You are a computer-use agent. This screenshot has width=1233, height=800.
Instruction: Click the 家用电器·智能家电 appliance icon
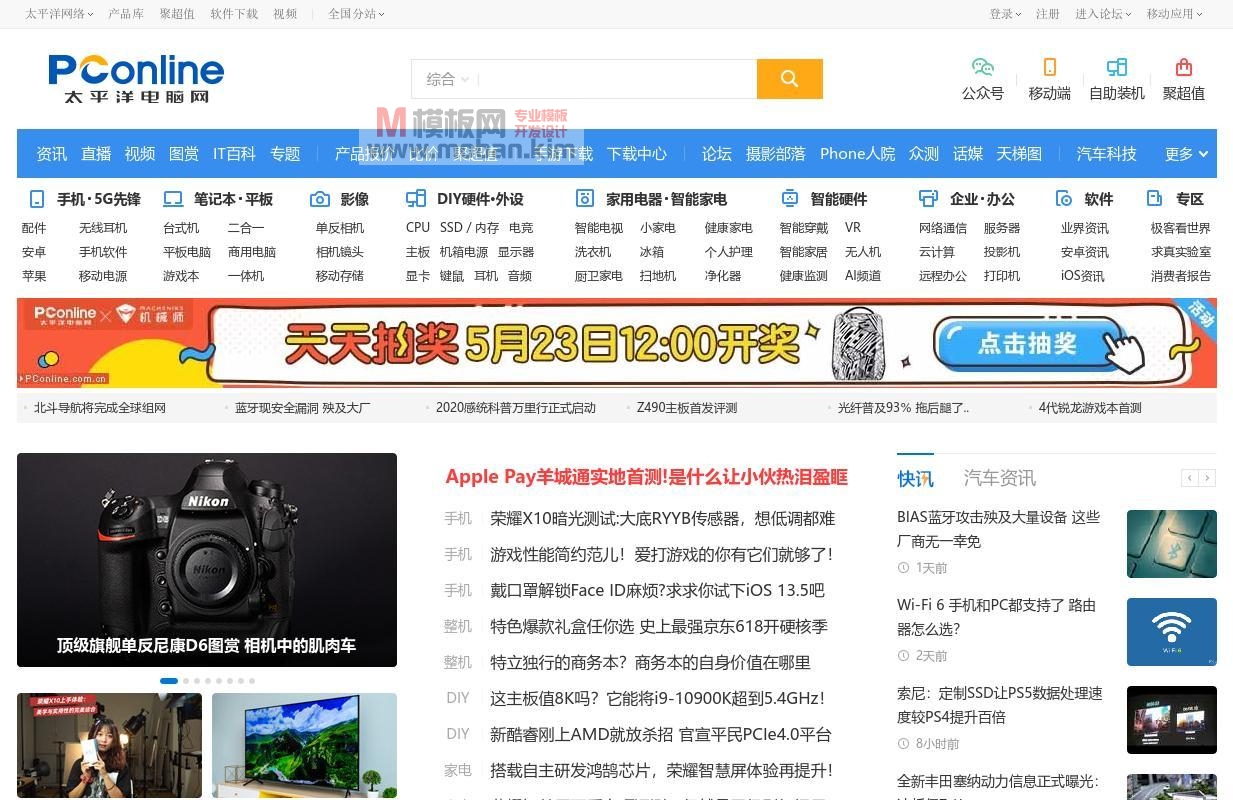pyautogui.click(x=585, y=198)
